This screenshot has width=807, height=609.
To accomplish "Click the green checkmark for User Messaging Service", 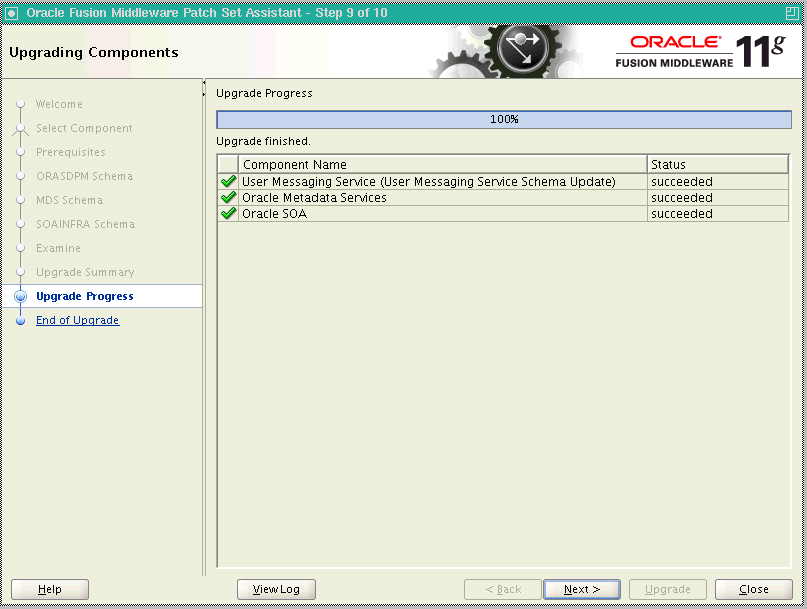I will tap(228, 181).
